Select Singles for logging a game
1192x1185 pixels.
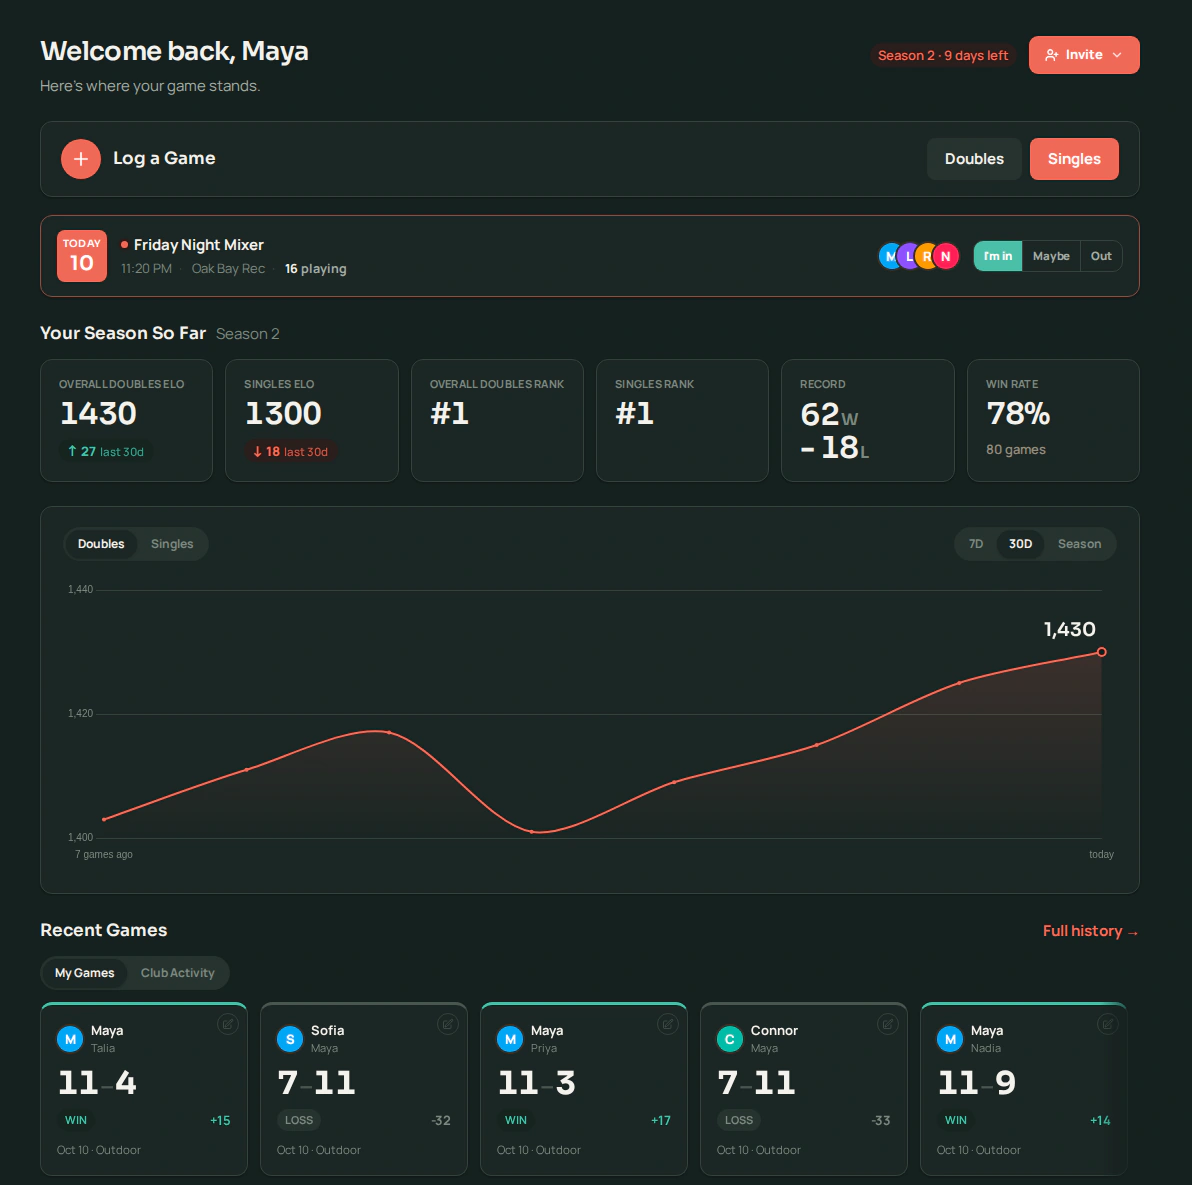point(1073,159)
